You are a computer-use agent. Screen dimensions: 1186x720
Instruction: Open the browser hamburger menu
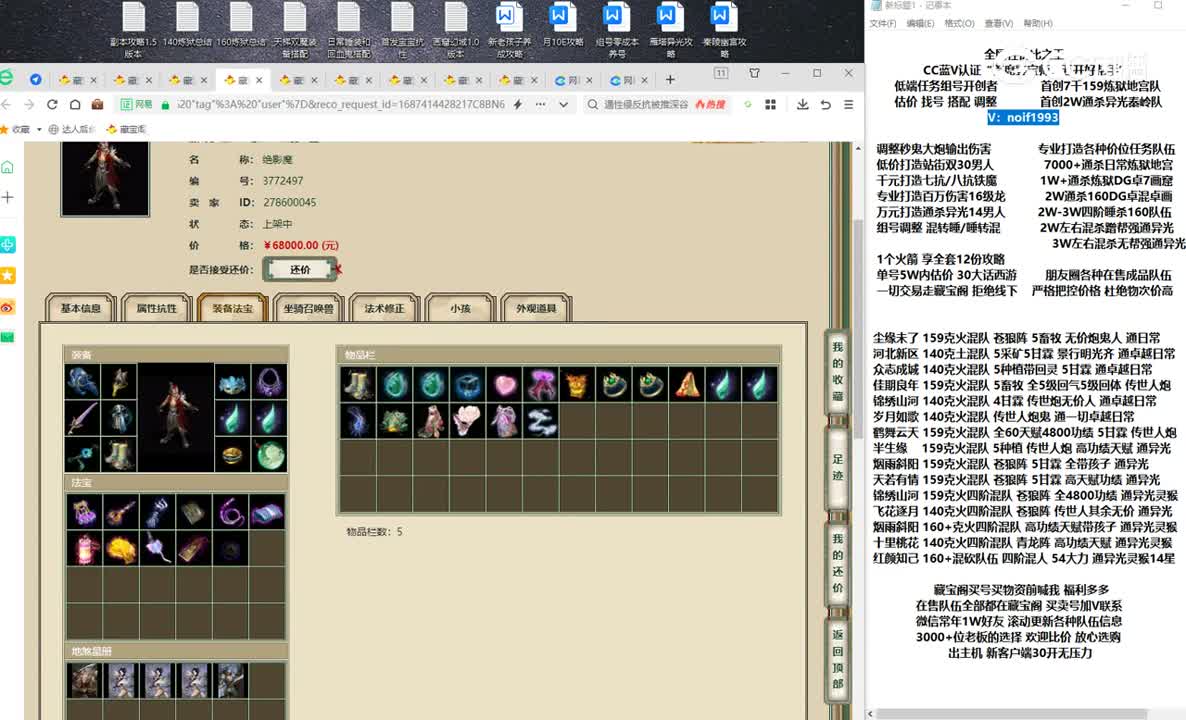point(847,104)
